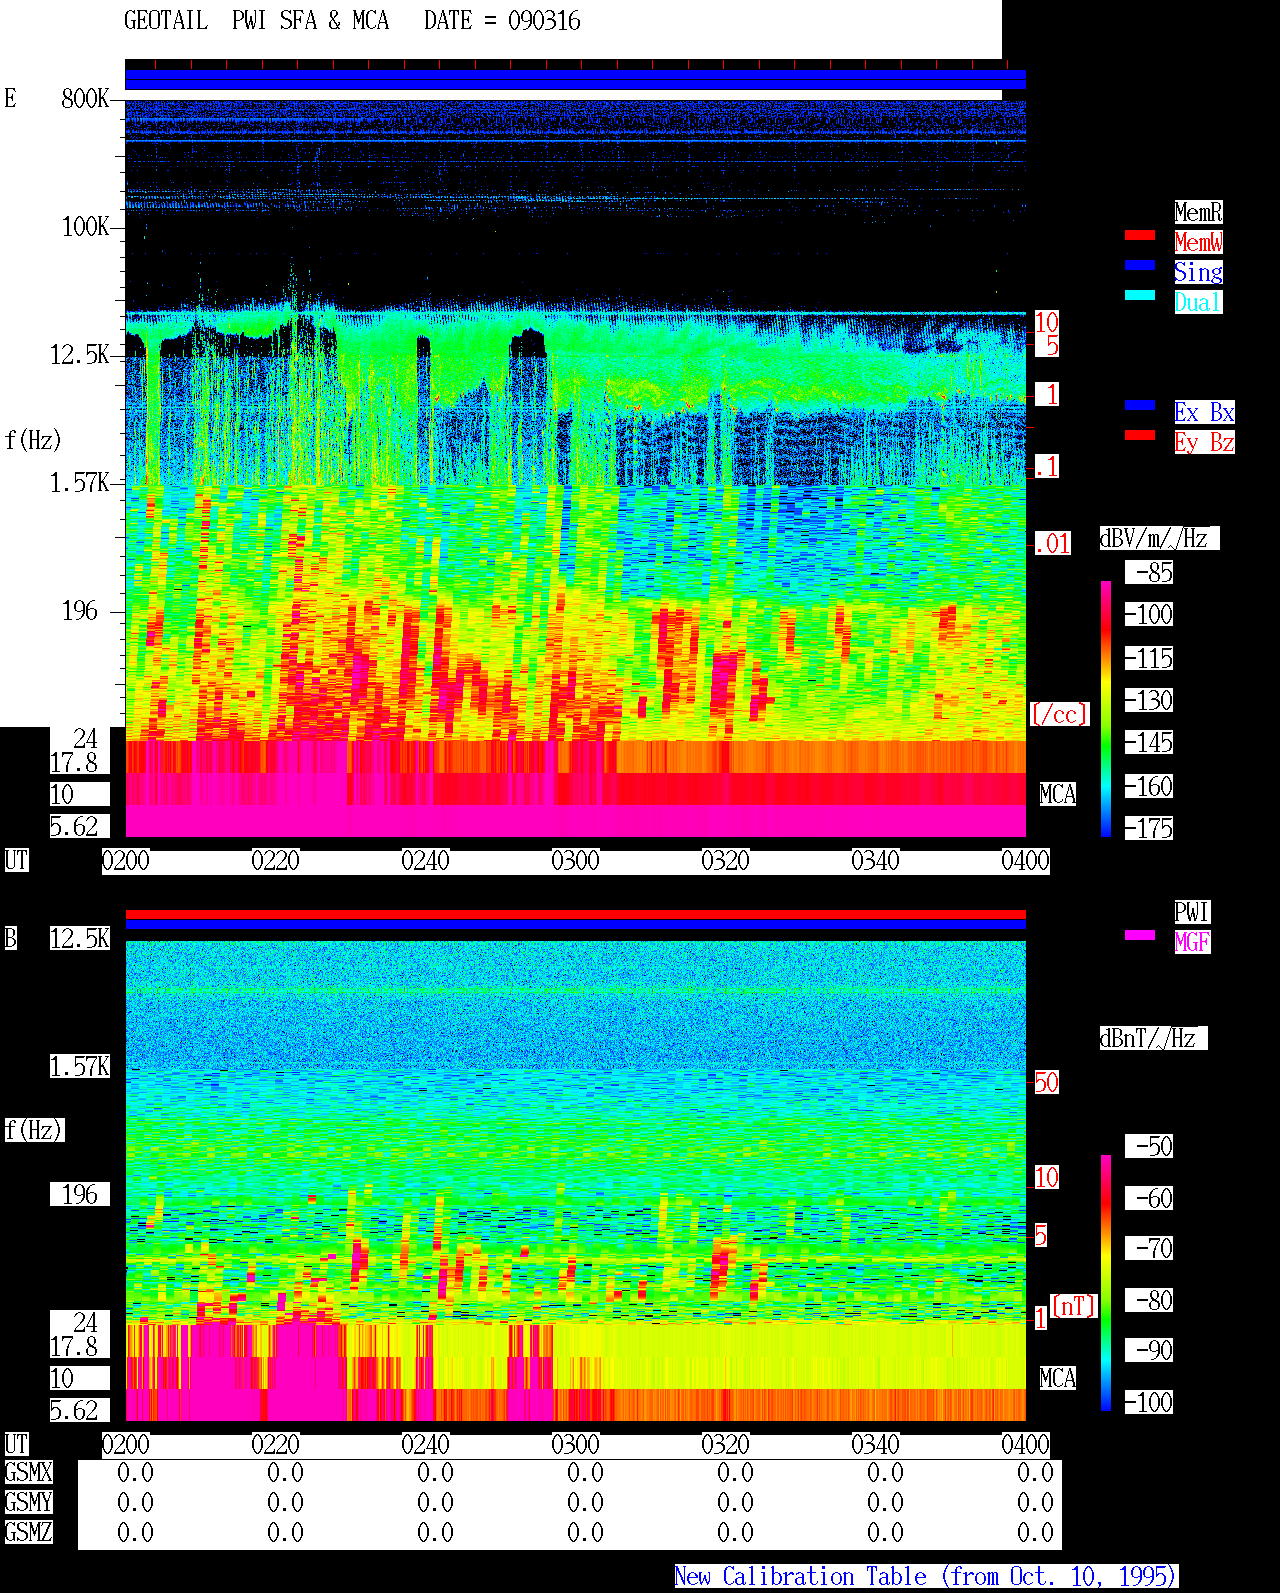Click the magenta MGF legend swatch
Image resolution: width=1280 pixels, height=1593 pixels.
click(x=1140, y=935)
